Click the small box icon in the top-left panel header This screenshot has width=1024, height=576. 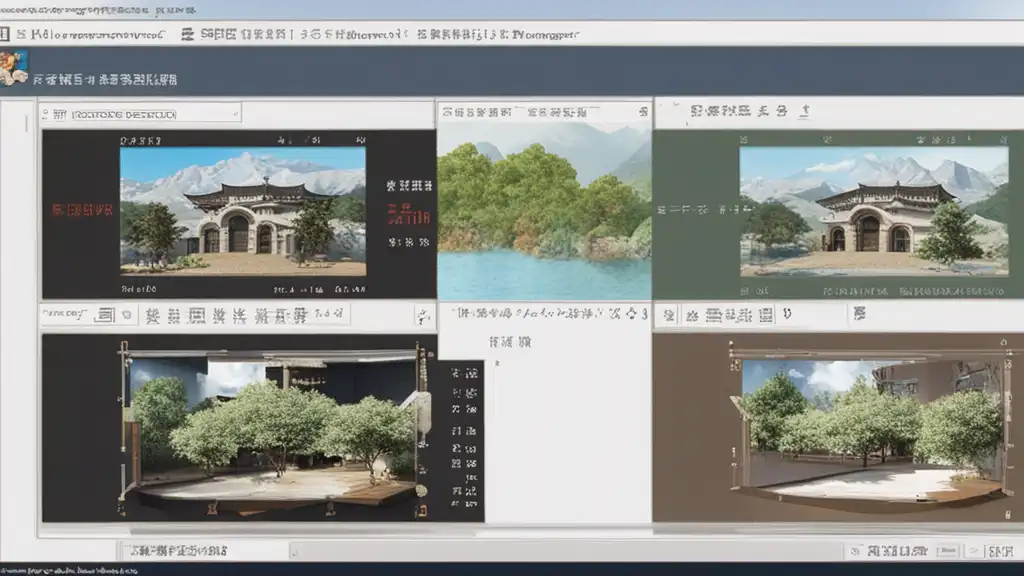click(58, 113)
